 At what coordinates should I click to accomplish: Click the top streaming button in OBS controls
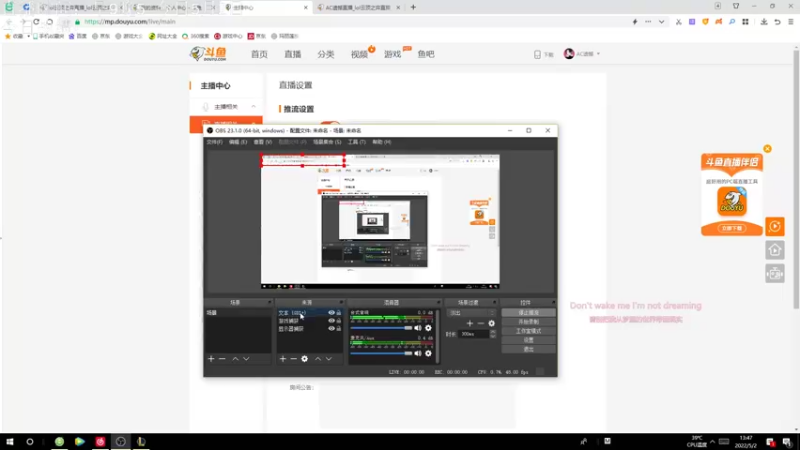click(x=528, y=313)
